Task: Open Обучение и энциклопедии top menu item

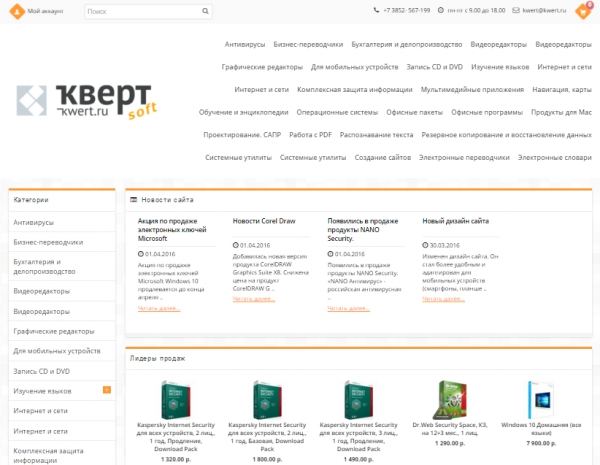Action: pyautogui.click(x=243, y=112)
